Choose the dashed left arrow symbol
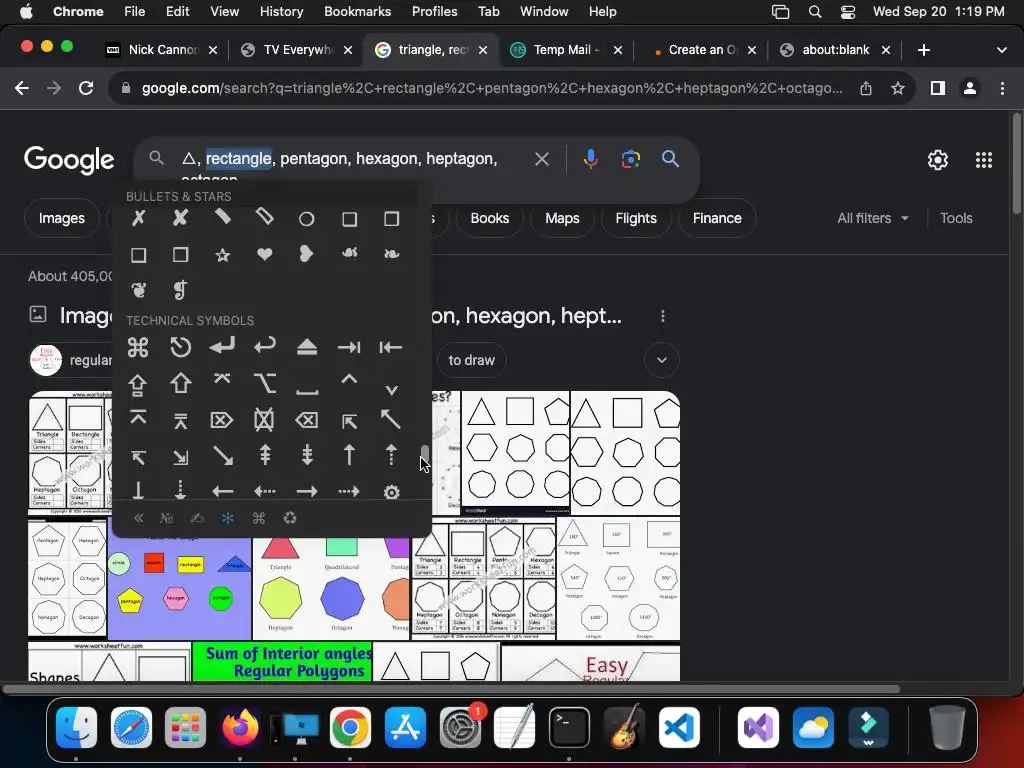Image resolution: width=1024 pixels, height=768 pixels. (x=264, y=491)
